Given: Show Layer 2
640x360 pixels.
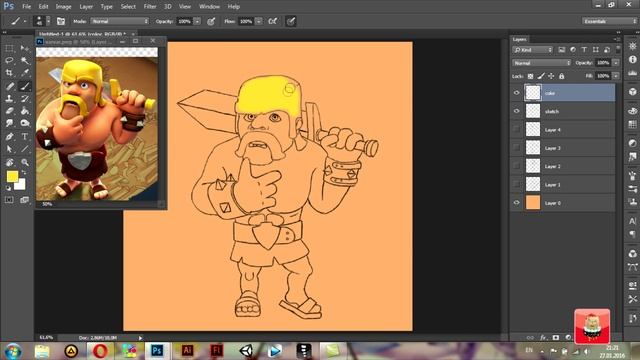Looking at the screenshot, I should click(516, 166).
